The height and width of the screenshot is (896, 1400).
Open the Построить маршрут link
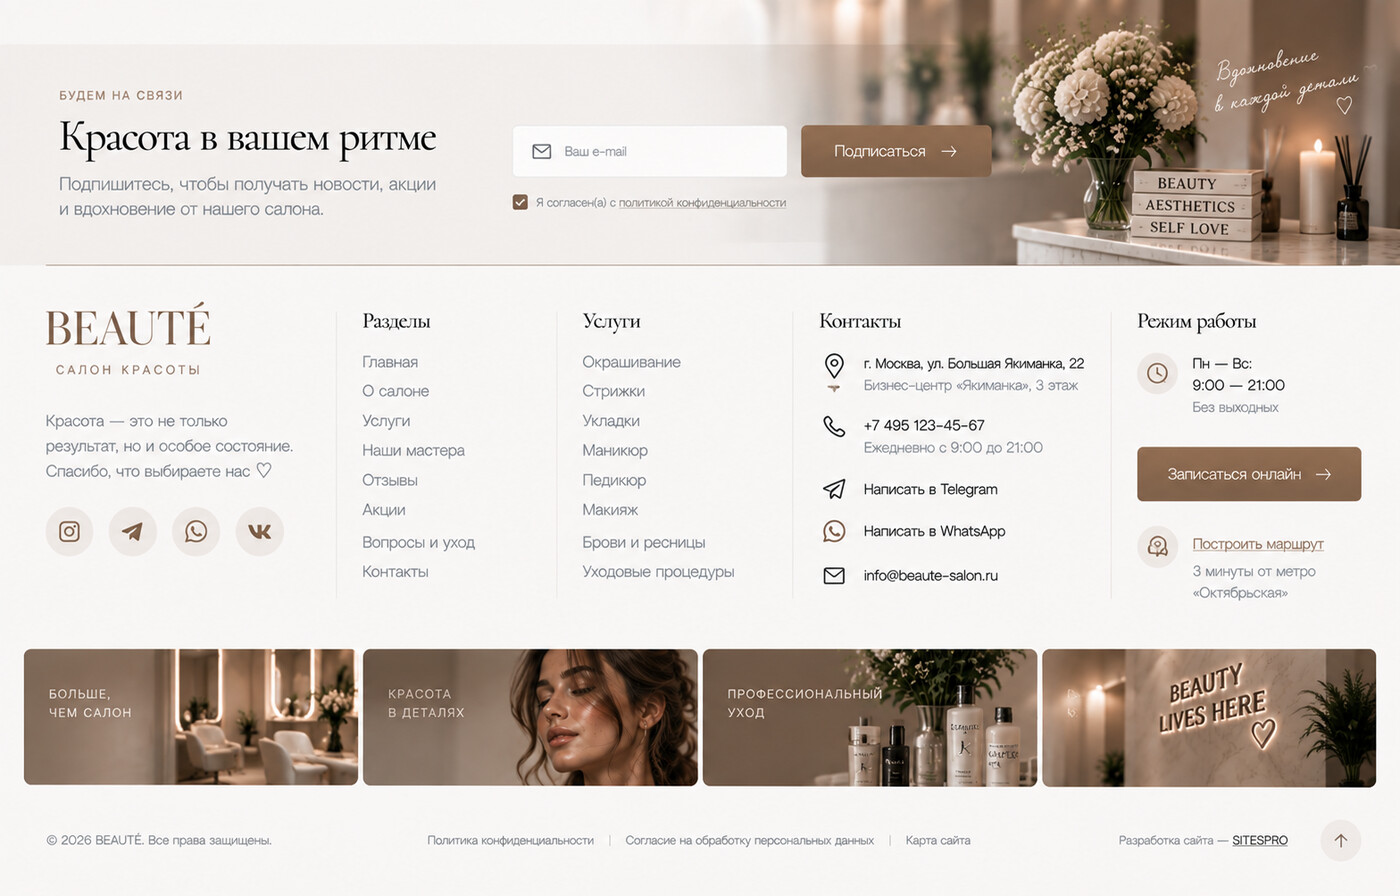tap(1258, 544)
